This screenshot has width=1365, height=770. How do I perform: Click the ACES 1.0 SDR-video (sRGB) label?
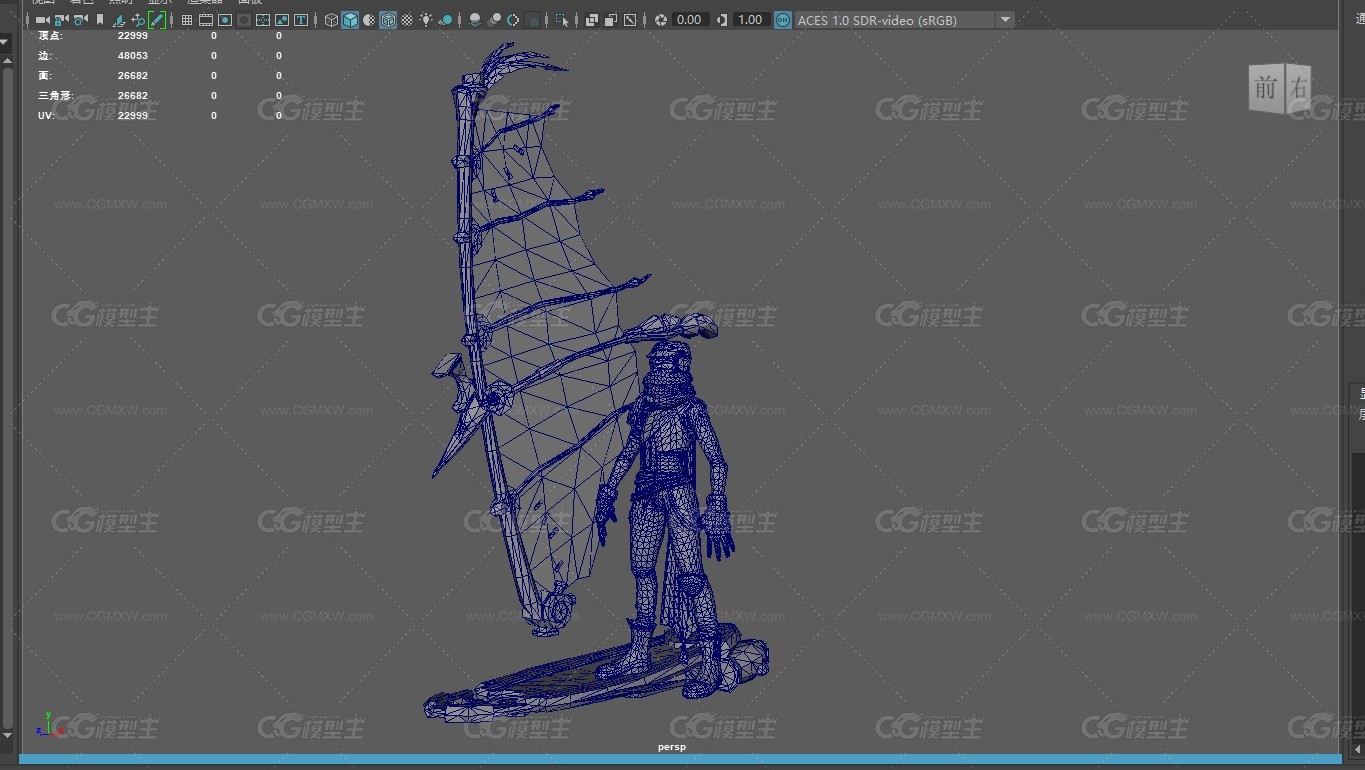pyautogui.click(x=877, y=20)
